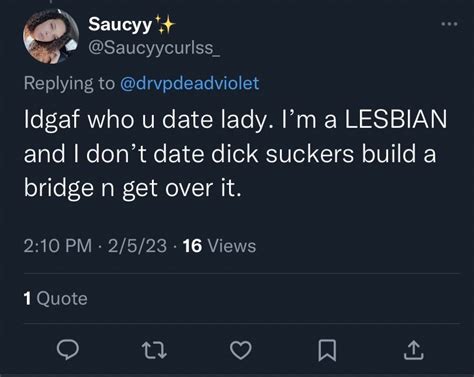Click the 2:10 PM timestamp
This screenshot has height=377, width=474.
(58, 246)
